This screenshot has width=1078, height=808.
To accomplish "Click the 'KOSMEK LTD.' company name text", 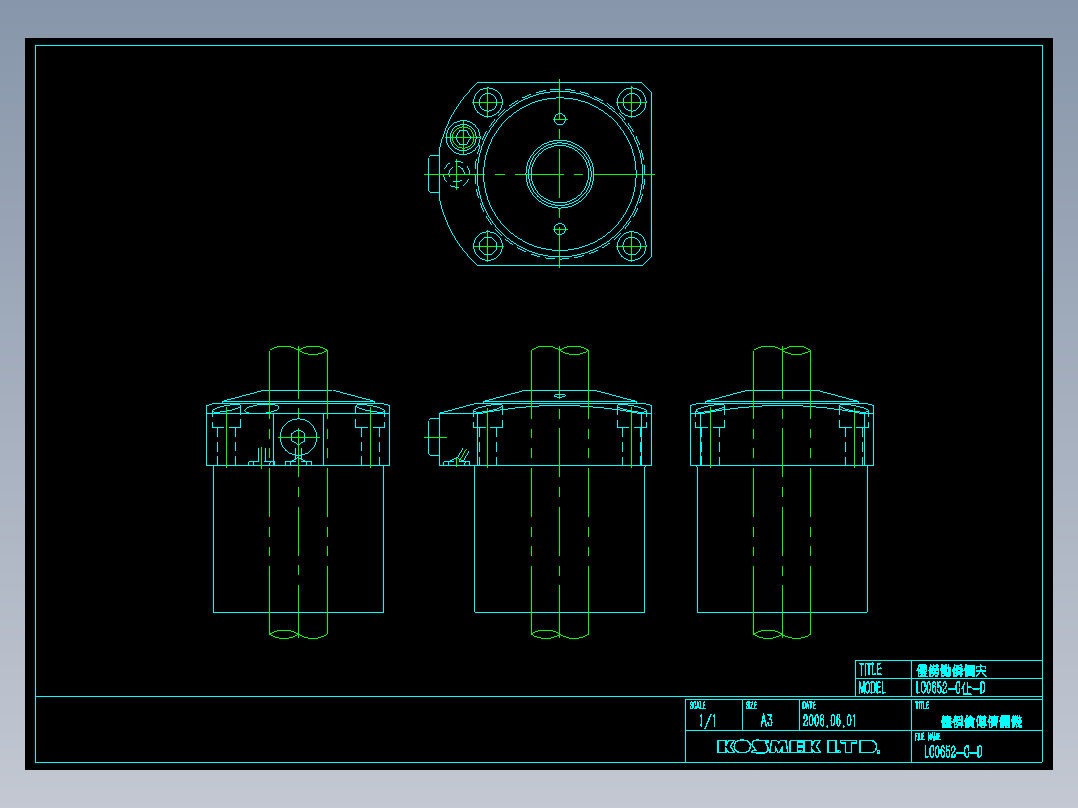I will (798, 747).
